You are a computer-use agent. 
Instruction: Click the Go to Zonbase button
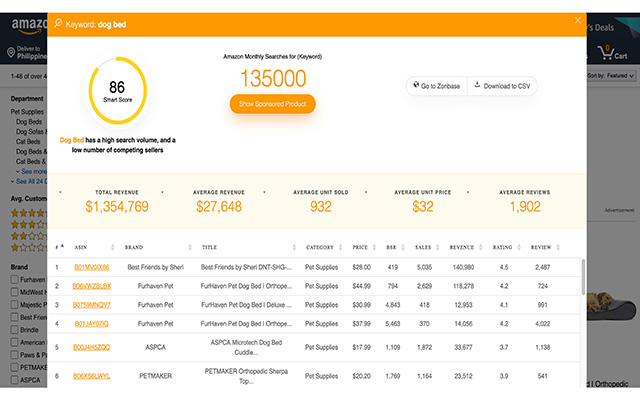436,86
